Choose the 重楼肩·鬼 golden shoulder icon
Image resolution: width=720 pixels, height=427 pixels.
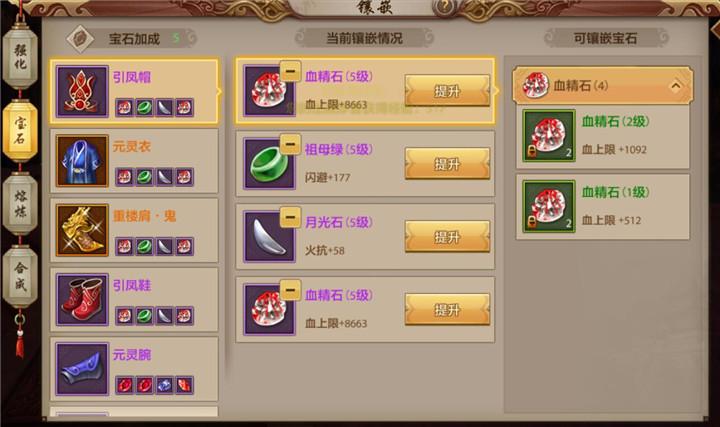tap(82, 230)
